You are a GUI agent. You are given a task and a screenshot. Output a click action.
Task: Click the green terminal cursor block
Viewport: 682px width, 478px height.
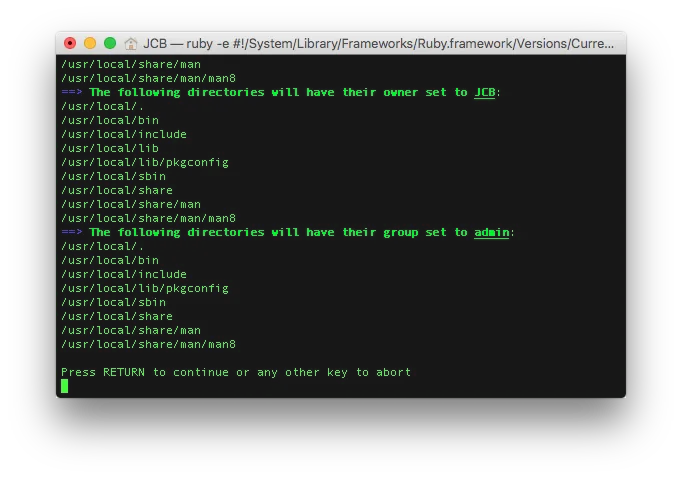point(64,386)
